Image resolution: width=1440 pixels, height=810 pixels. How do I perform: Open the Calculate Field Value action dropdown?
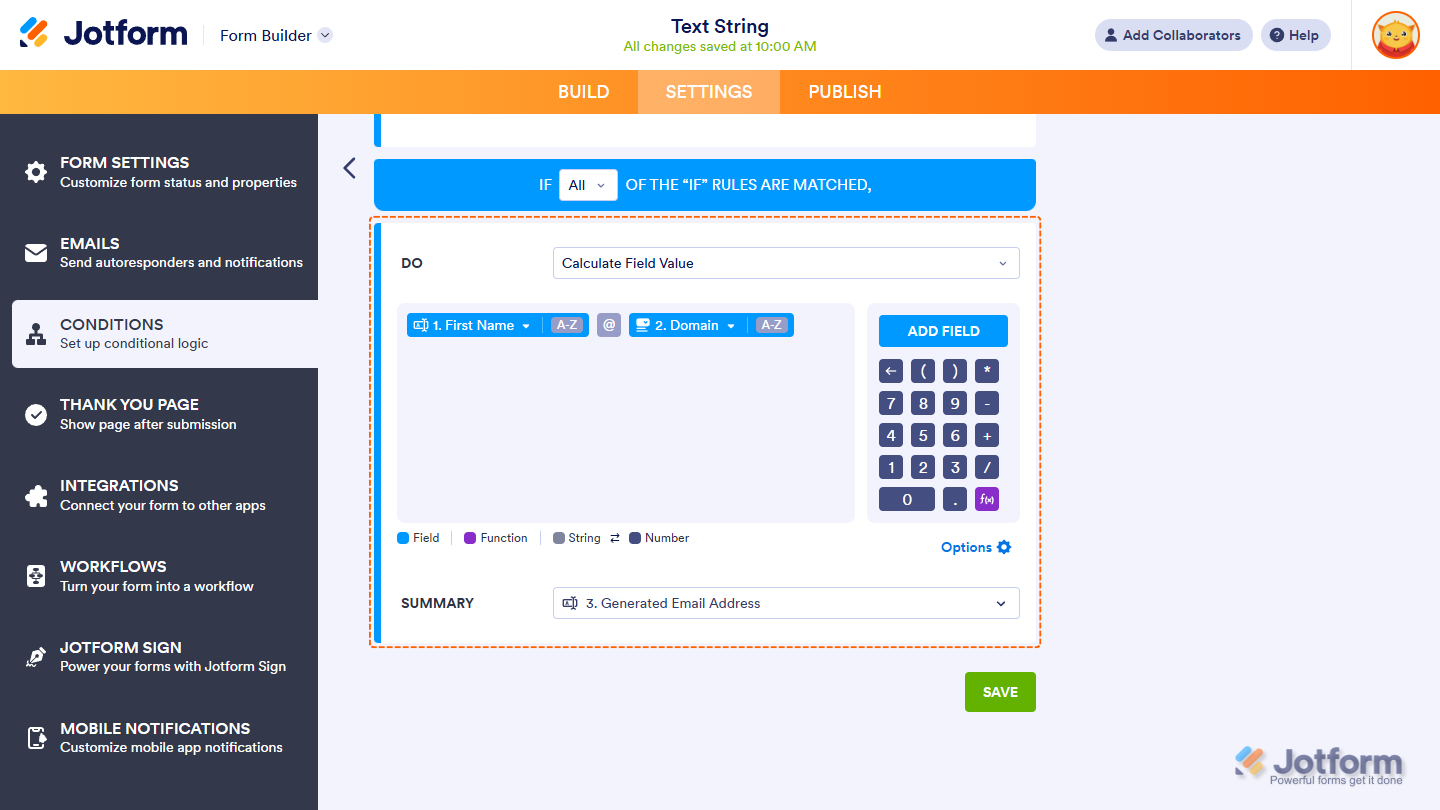[785, 262]
